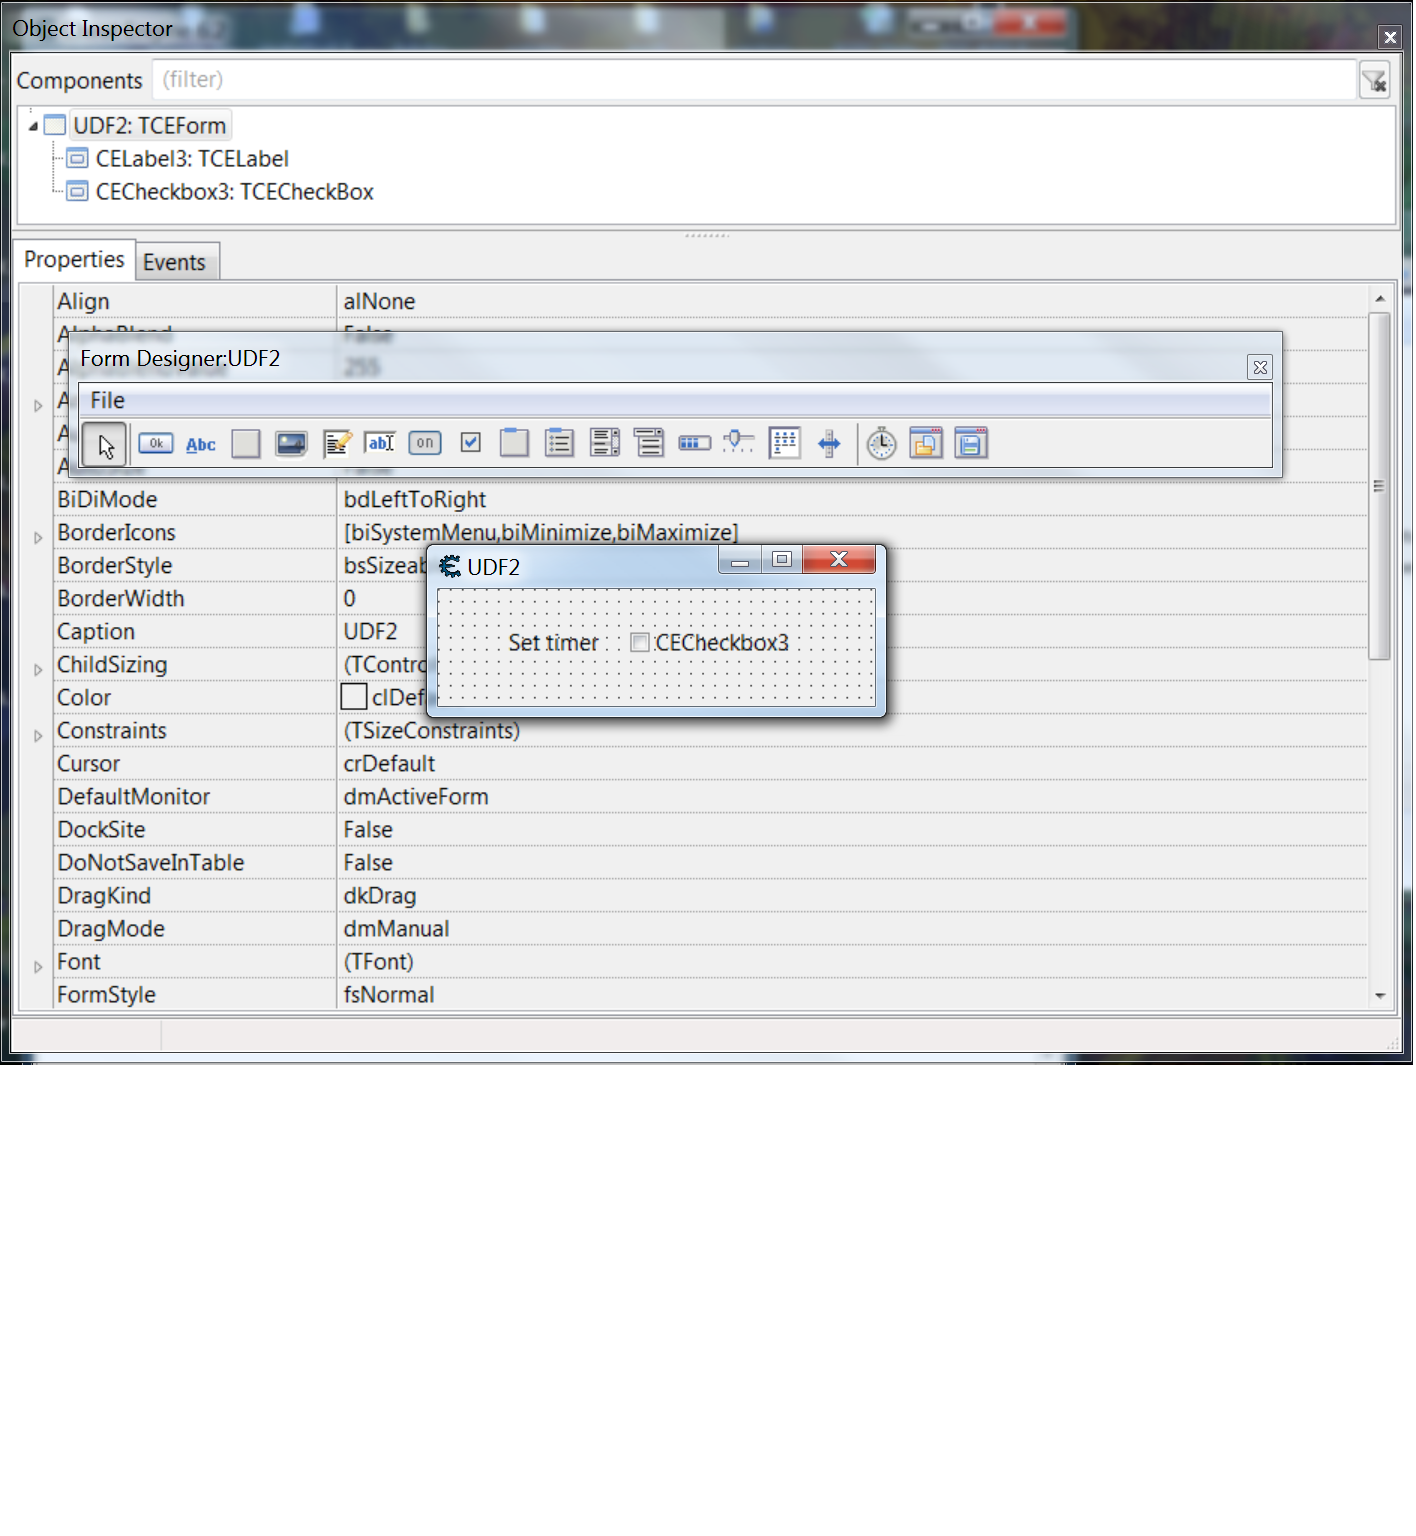Pick the Ok button component from palette

[155, 443]
